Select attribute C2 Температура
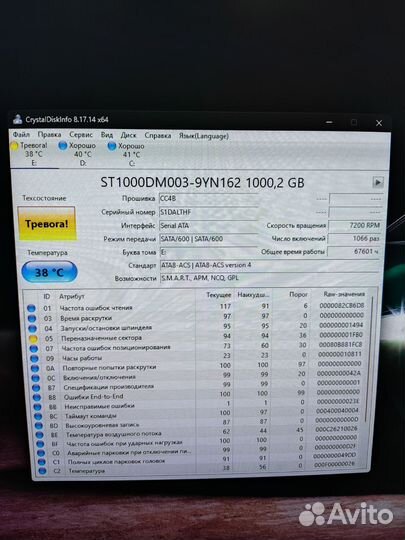Viewport: 405px width, 540px height. (197, 469)
